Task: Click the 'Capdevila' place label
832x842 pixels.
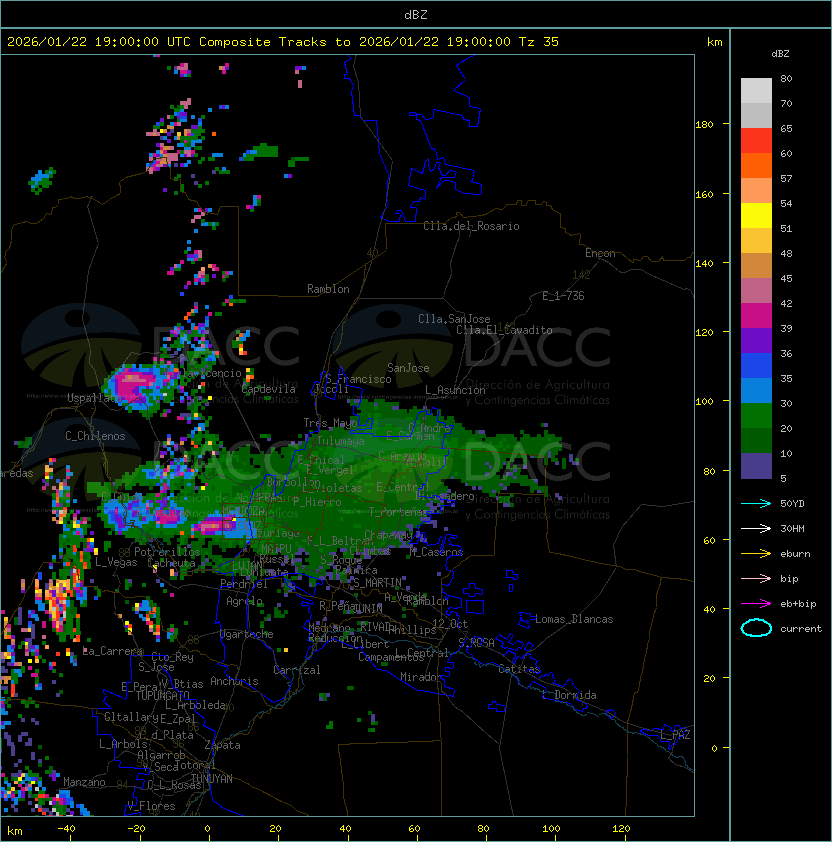Action: [268, 389]
